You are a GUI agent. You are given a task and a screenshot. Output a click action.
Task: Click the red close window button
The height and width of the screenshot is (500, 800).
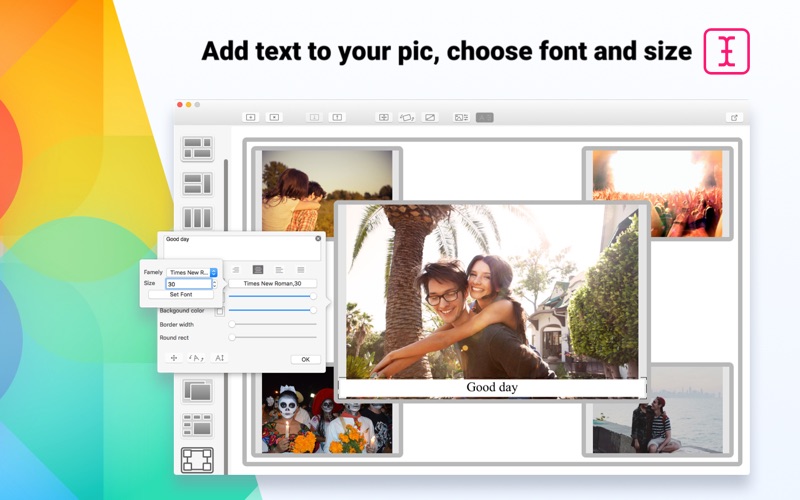180,105
